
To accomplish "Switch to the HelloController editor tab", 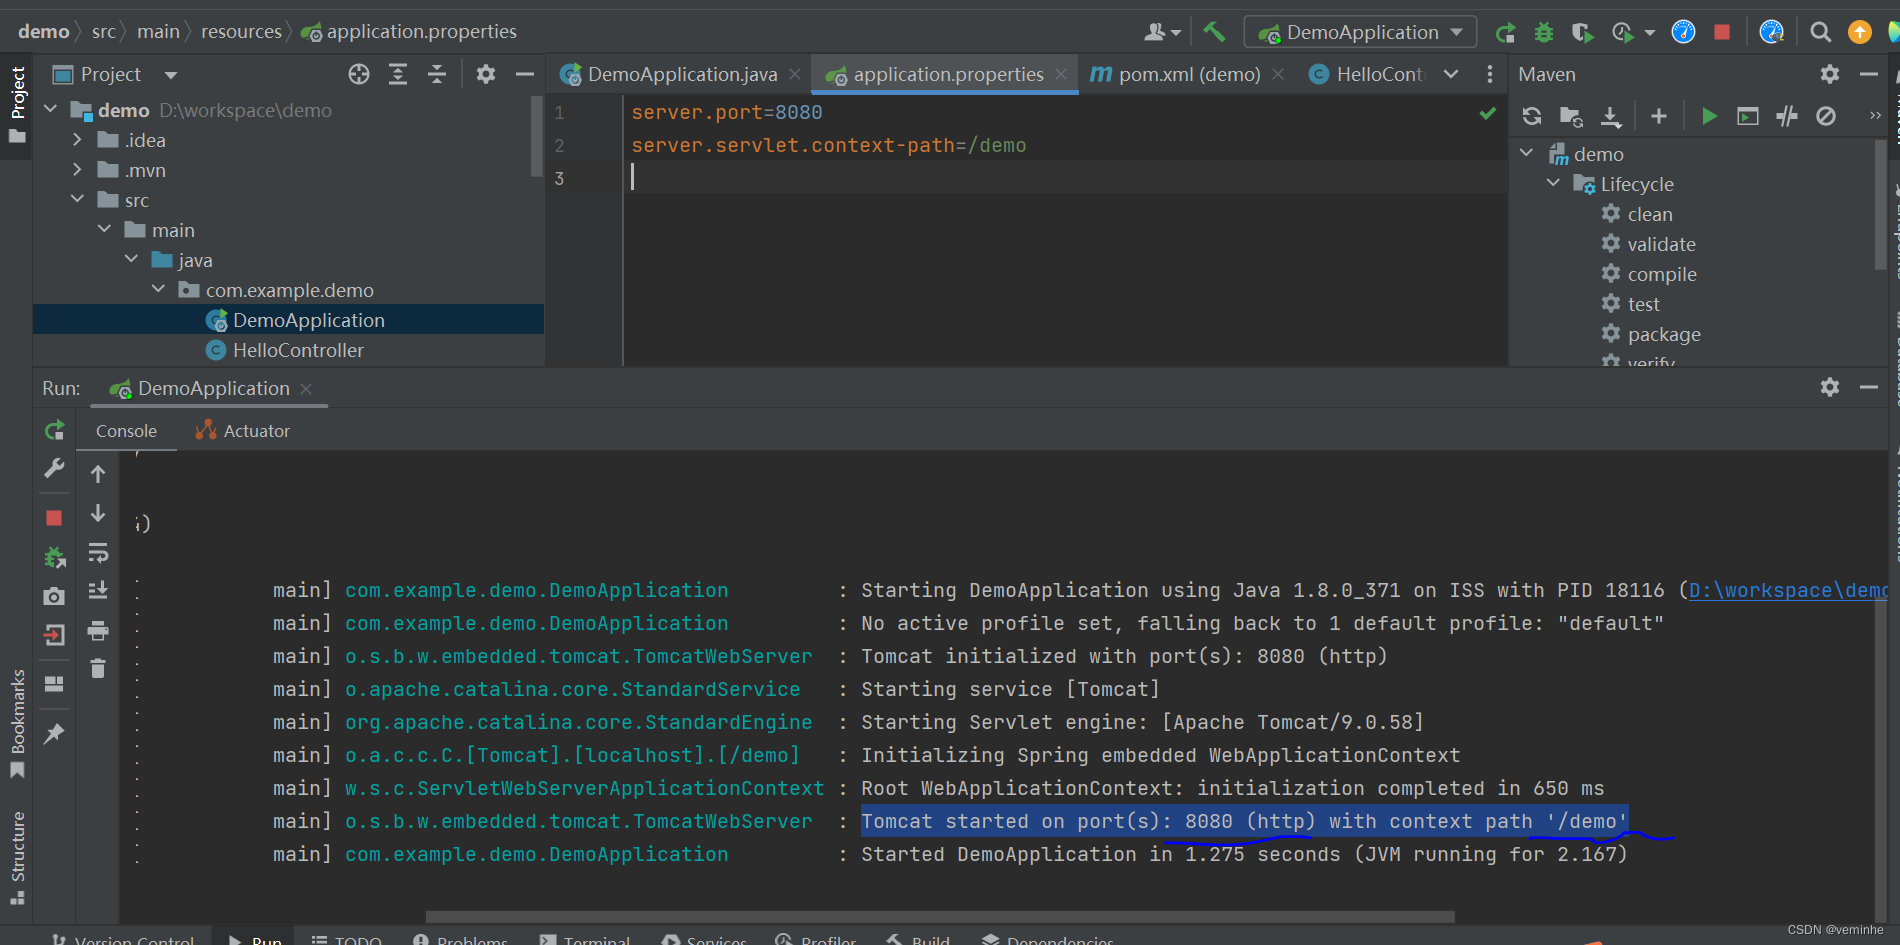I will click(x=1366, y=74).
